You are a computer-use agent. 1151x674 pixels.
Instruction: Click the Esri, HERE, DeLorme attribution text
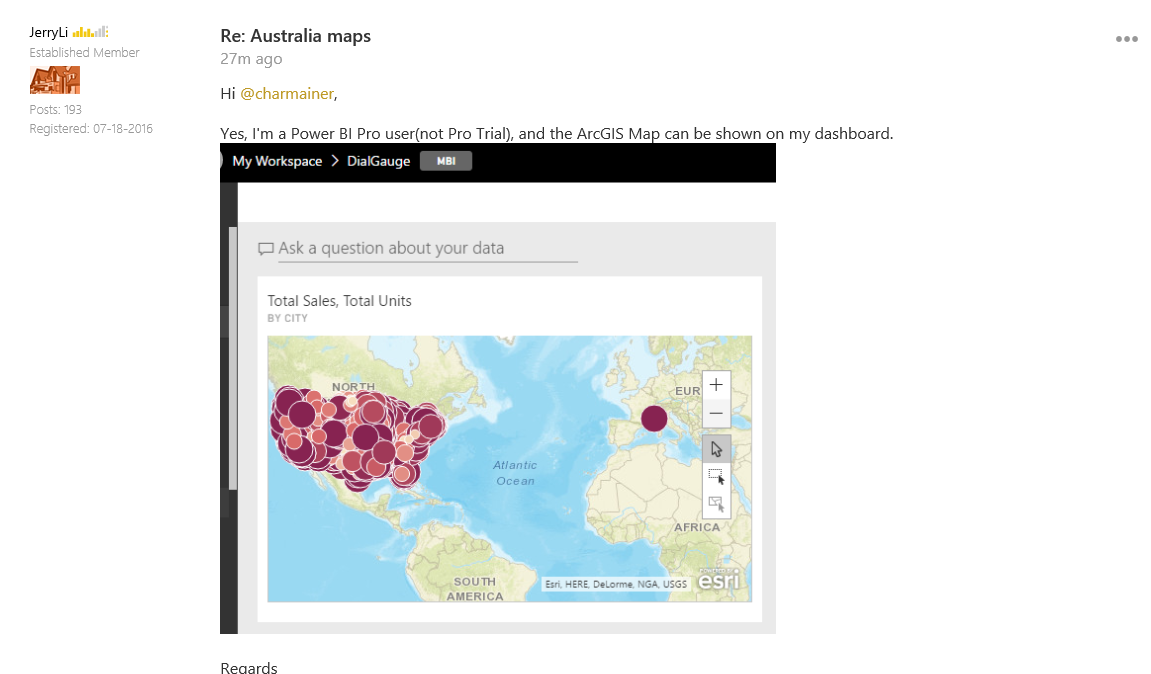click(616, 584)
